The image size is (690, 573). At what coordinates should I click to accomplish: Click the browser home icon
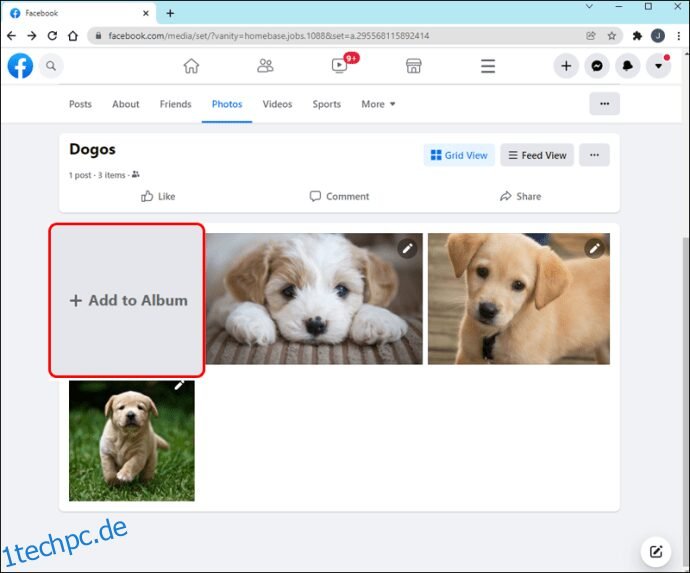point(73,36)
